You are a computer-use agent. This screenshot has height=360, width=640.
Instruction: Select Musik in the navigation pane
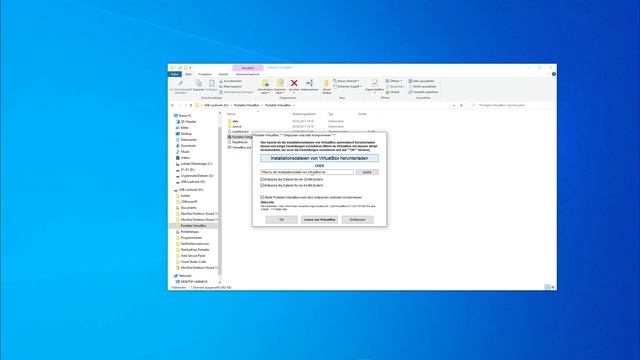[182, 152]
